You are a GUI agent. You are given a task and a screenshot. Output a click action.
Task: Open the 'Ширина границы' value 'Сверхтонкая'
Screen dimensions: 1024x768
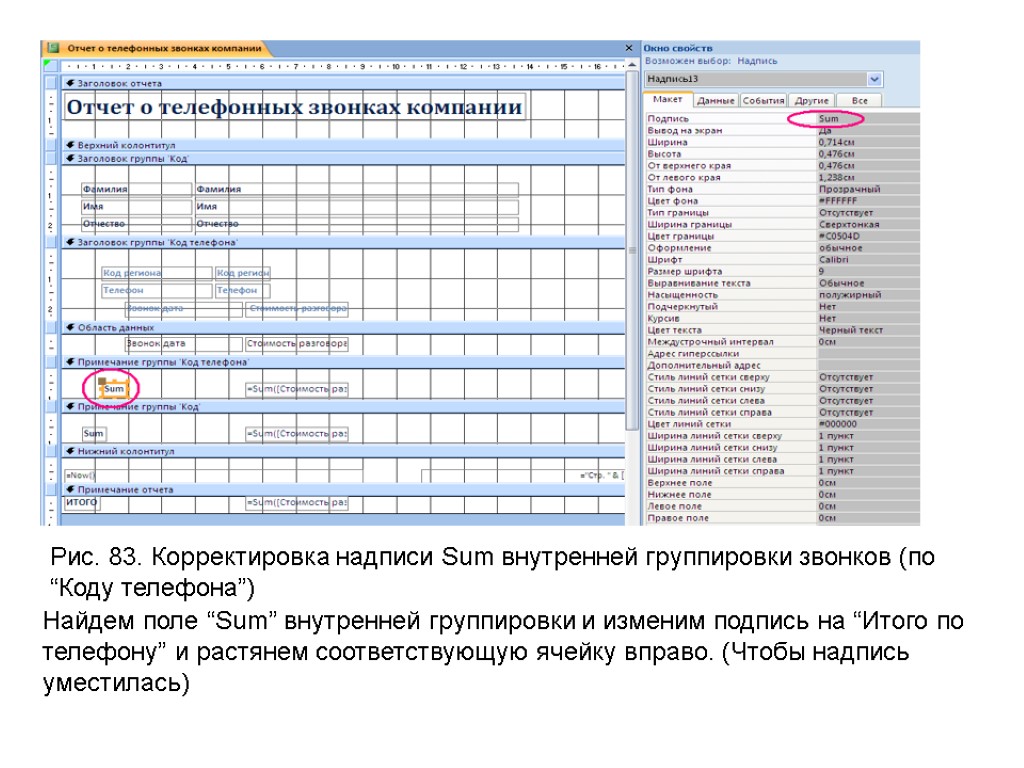point(868,224)
